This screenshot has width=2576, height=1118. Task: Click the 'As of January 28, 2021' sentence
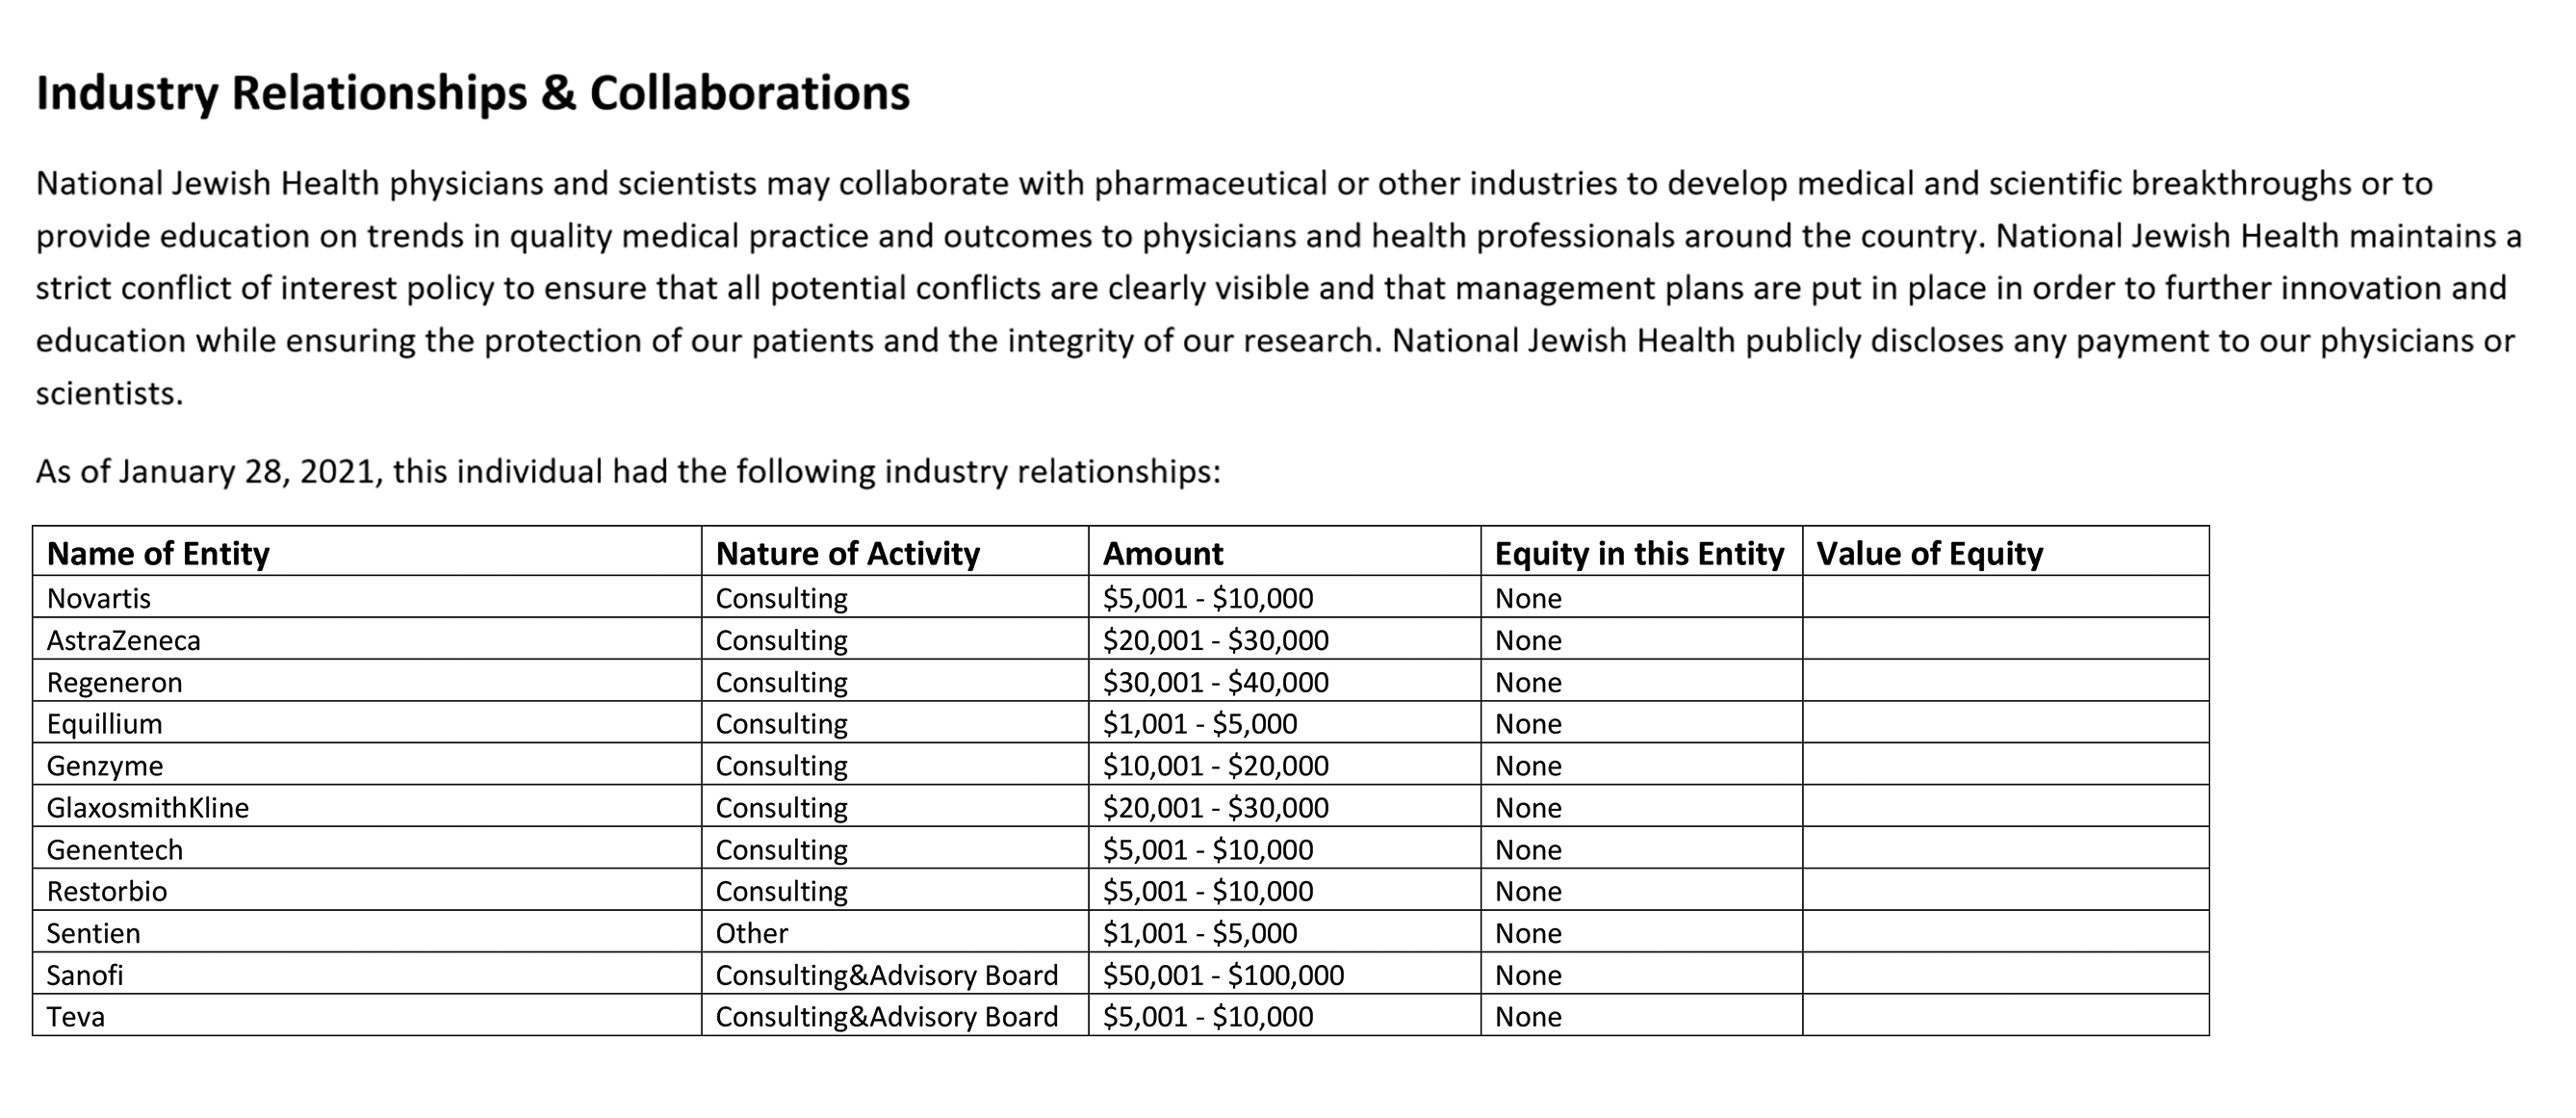tap(628, 471)
